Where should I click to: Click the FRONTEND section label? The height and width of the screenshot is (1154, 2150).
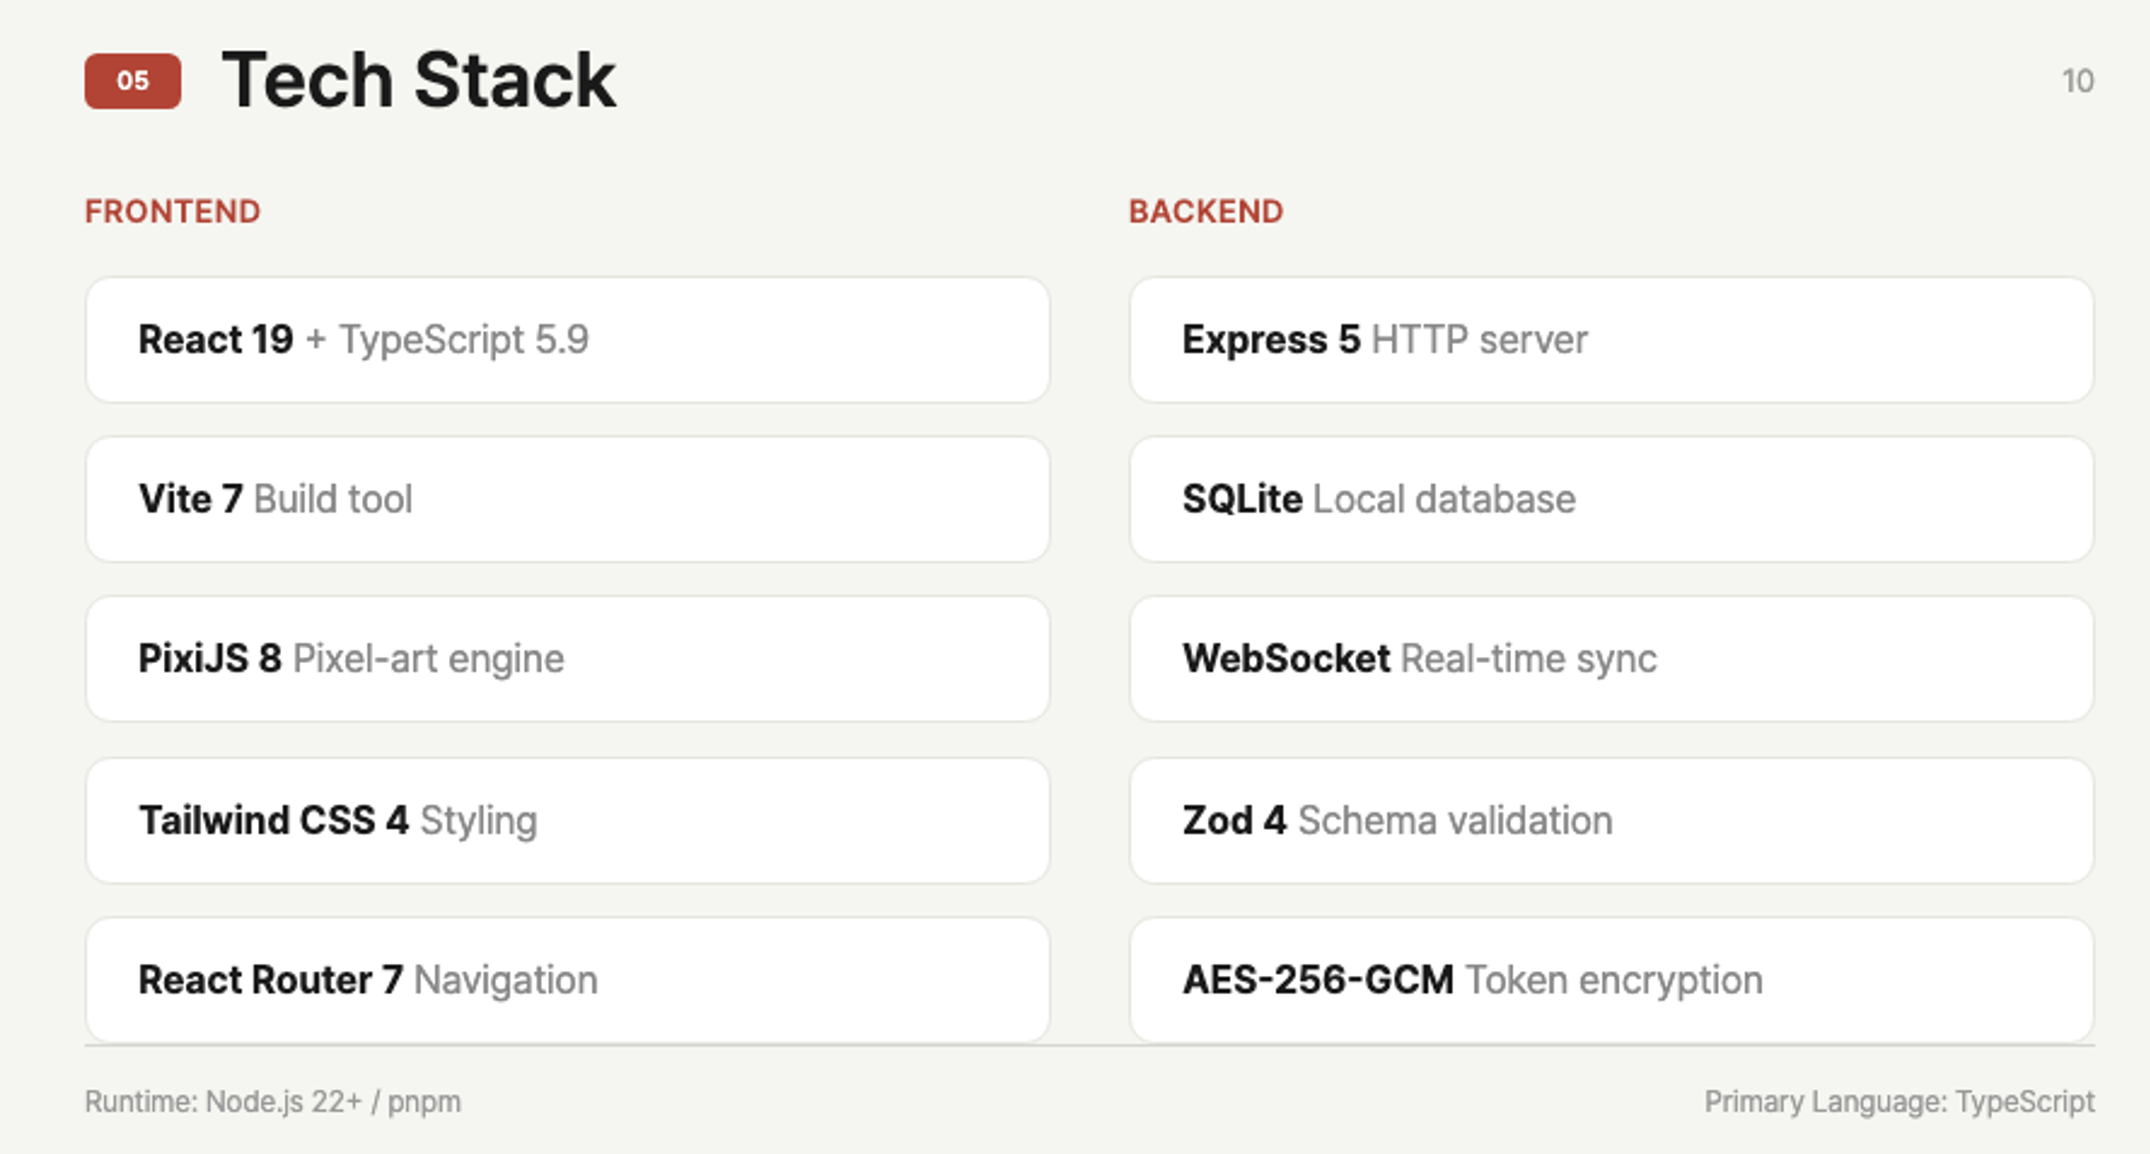172,211
